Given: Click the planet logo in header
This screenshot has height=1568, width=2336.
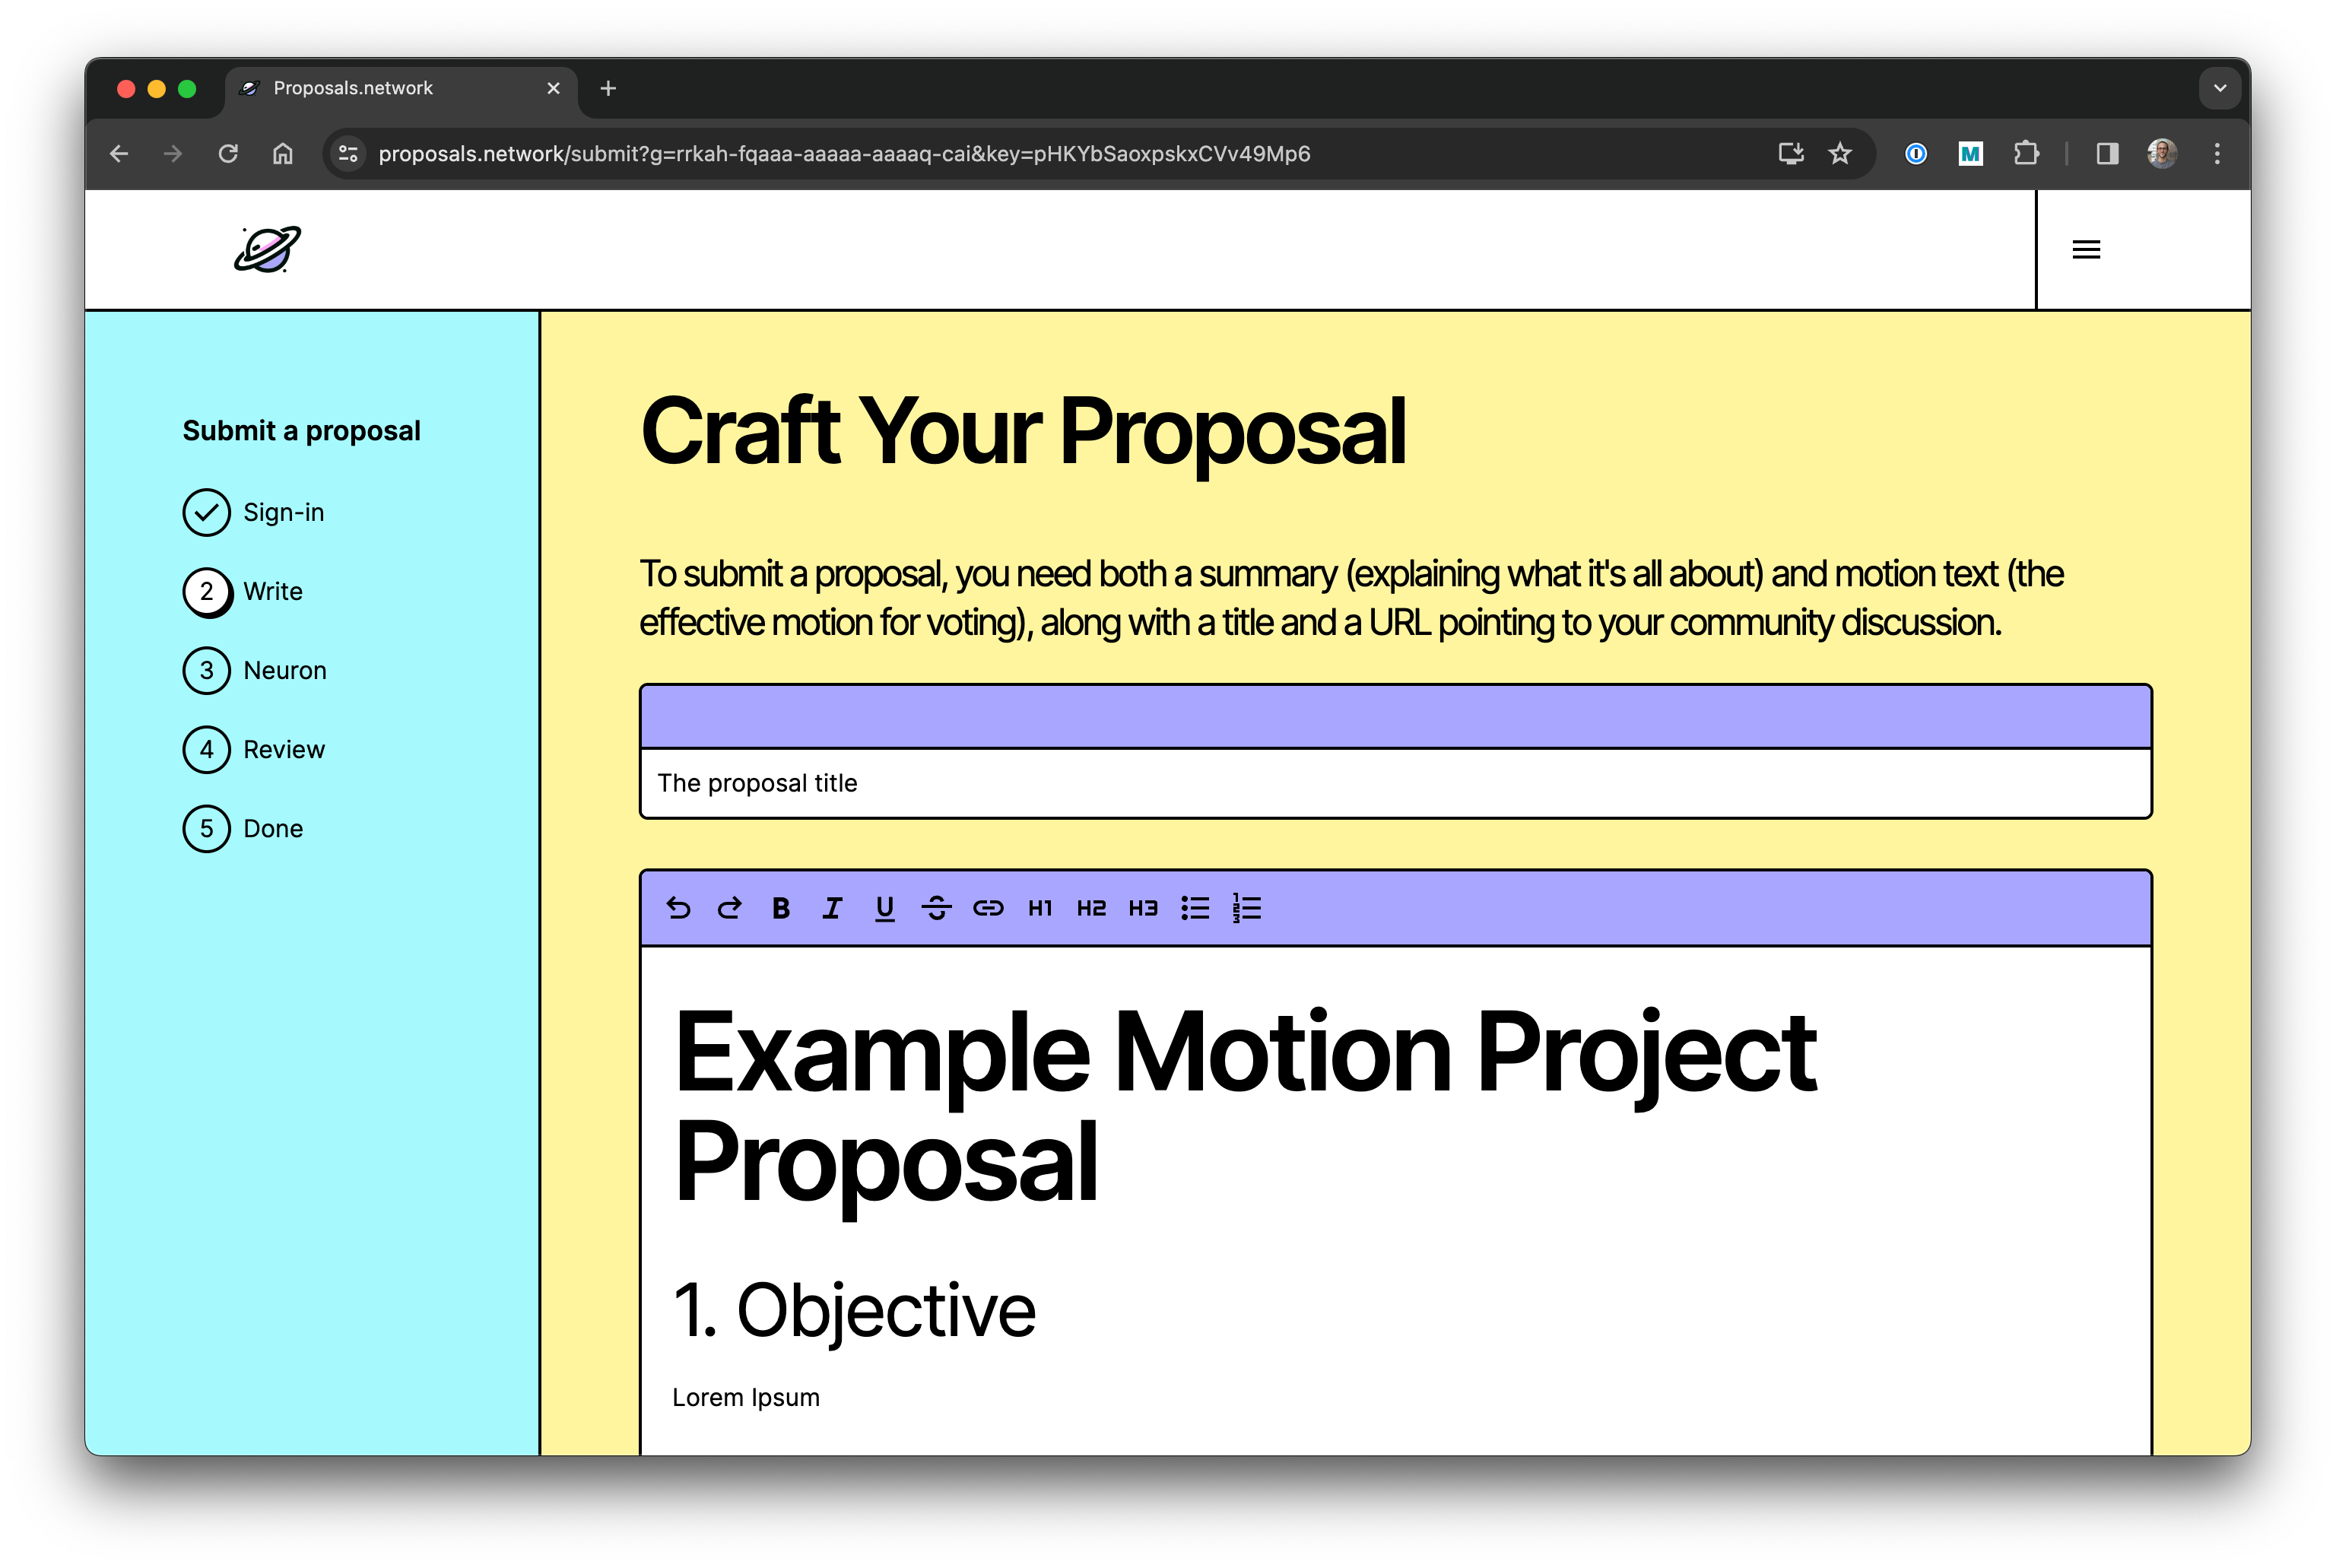Looking at the screenshot, I should point(267,249).
